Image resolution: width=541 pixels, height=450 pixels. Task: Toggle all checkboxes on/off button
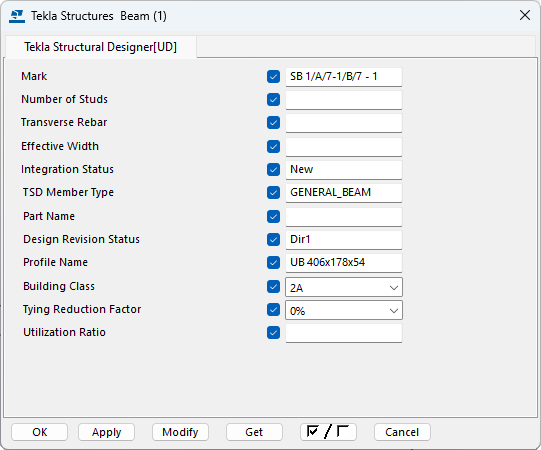[x=328, y=432]
